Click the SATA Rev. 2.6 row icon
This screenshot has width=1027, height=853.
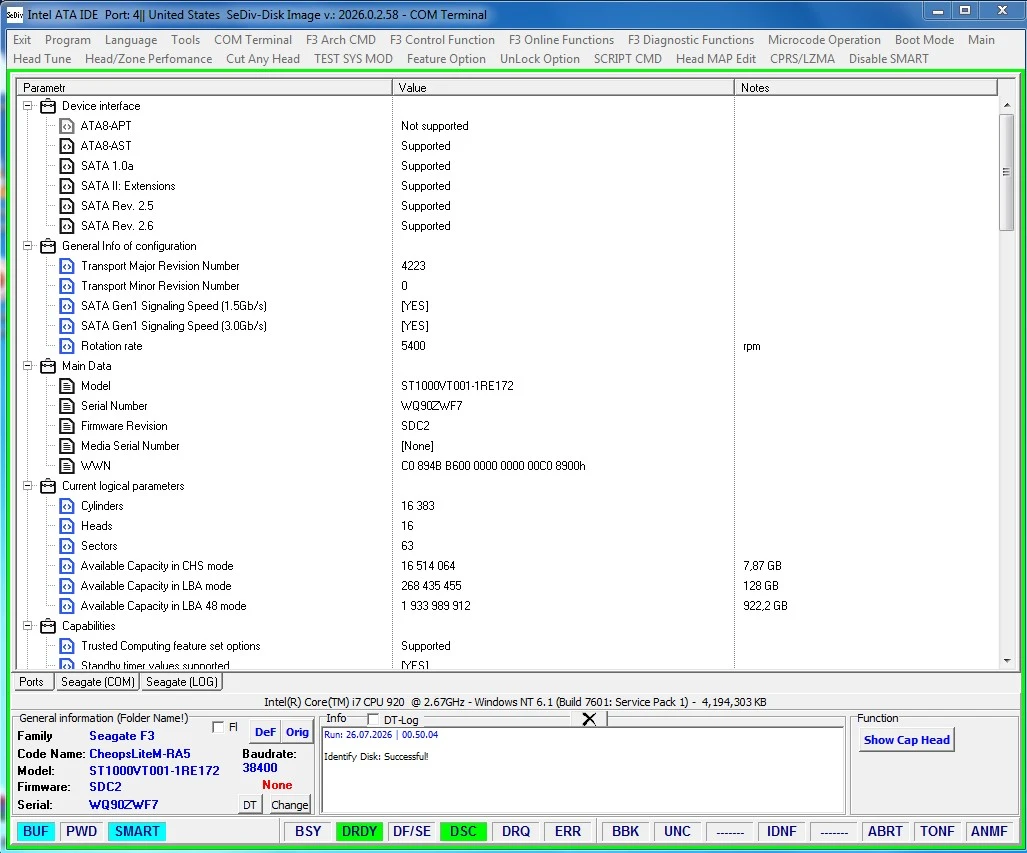(x=67, y=225)
